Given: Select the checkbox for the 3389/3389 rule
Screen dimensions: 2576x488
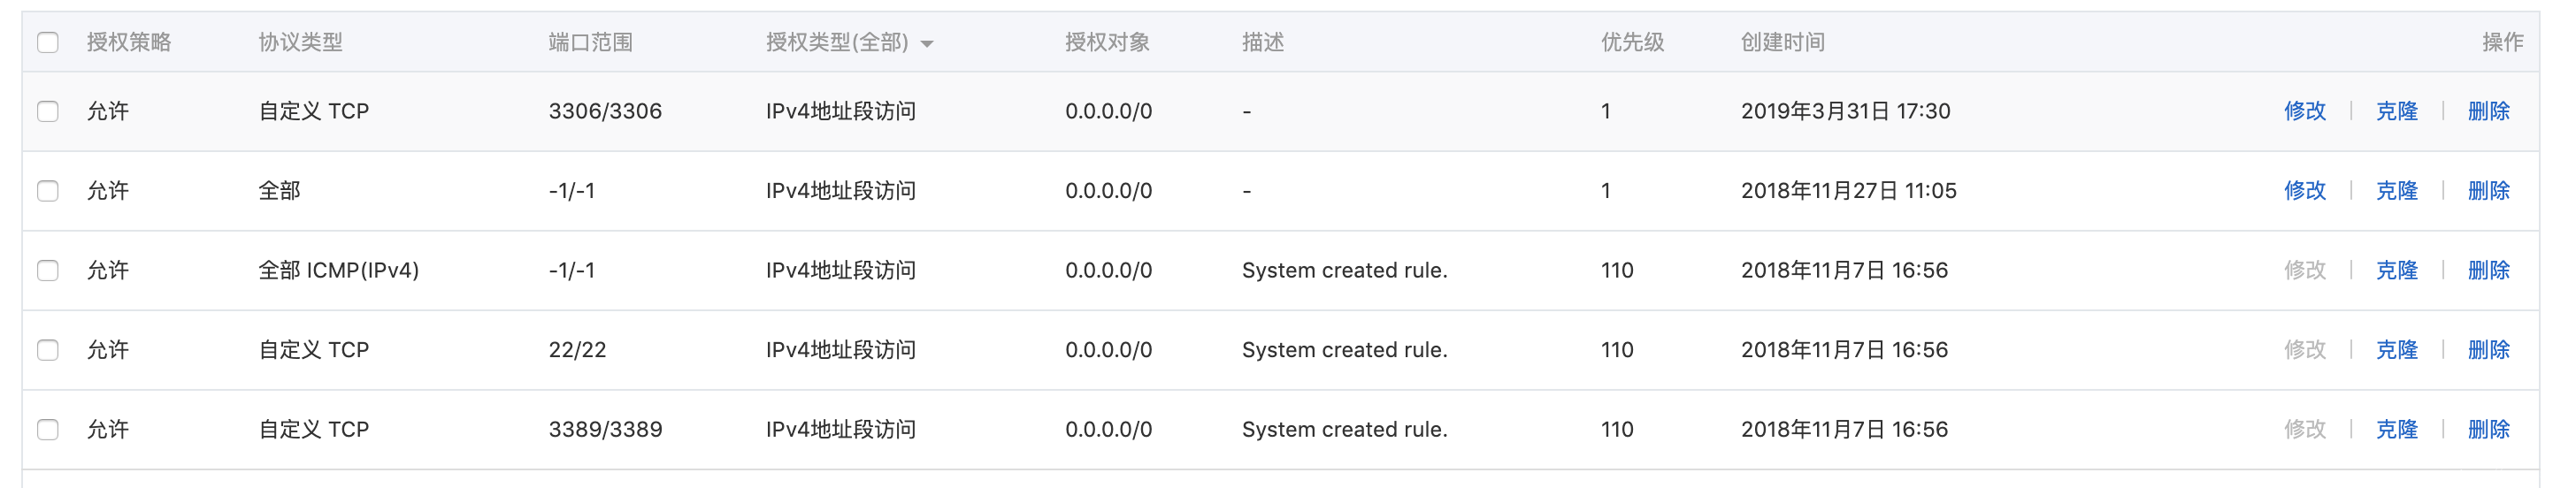Looking at the screenshot, I should [48, 430].
